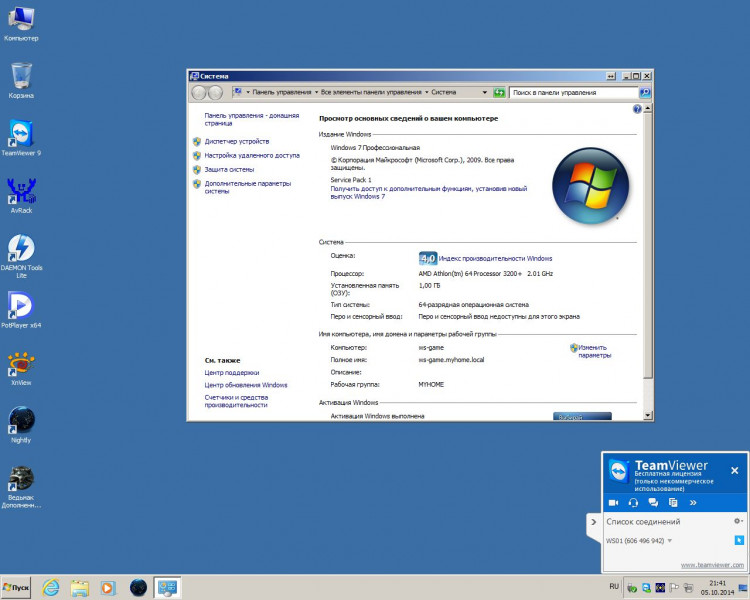
Task: Launch PotPlayer x64 from the desktop
Action: [21, 306]
